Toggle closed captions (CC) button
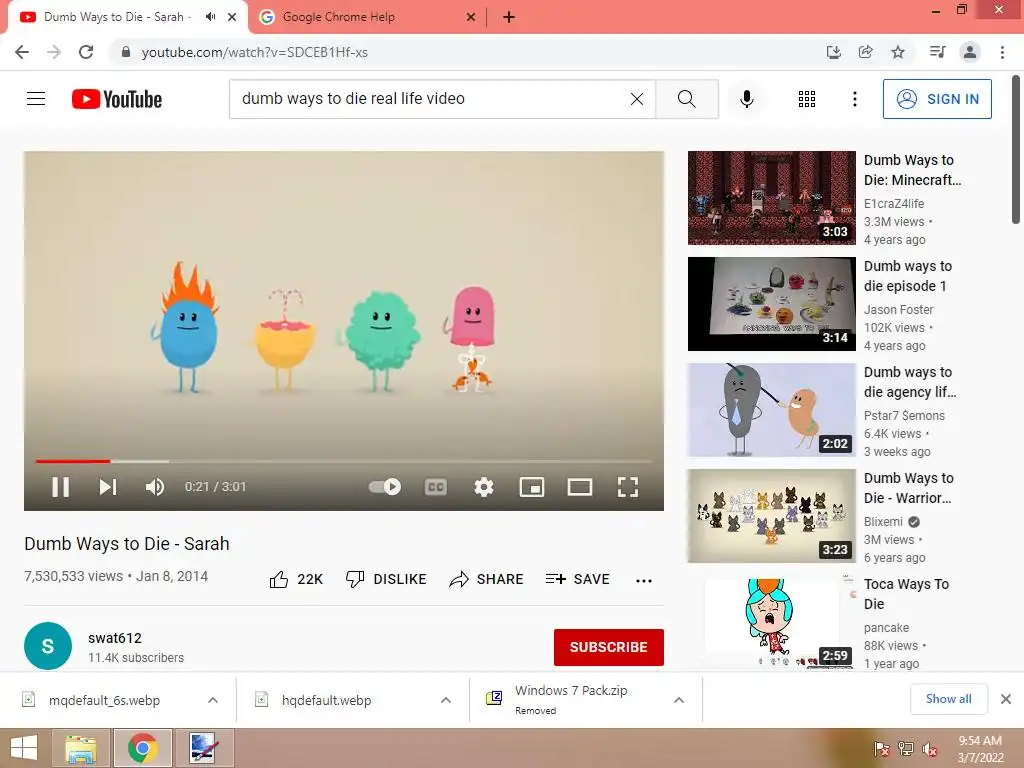 [436, 487]
